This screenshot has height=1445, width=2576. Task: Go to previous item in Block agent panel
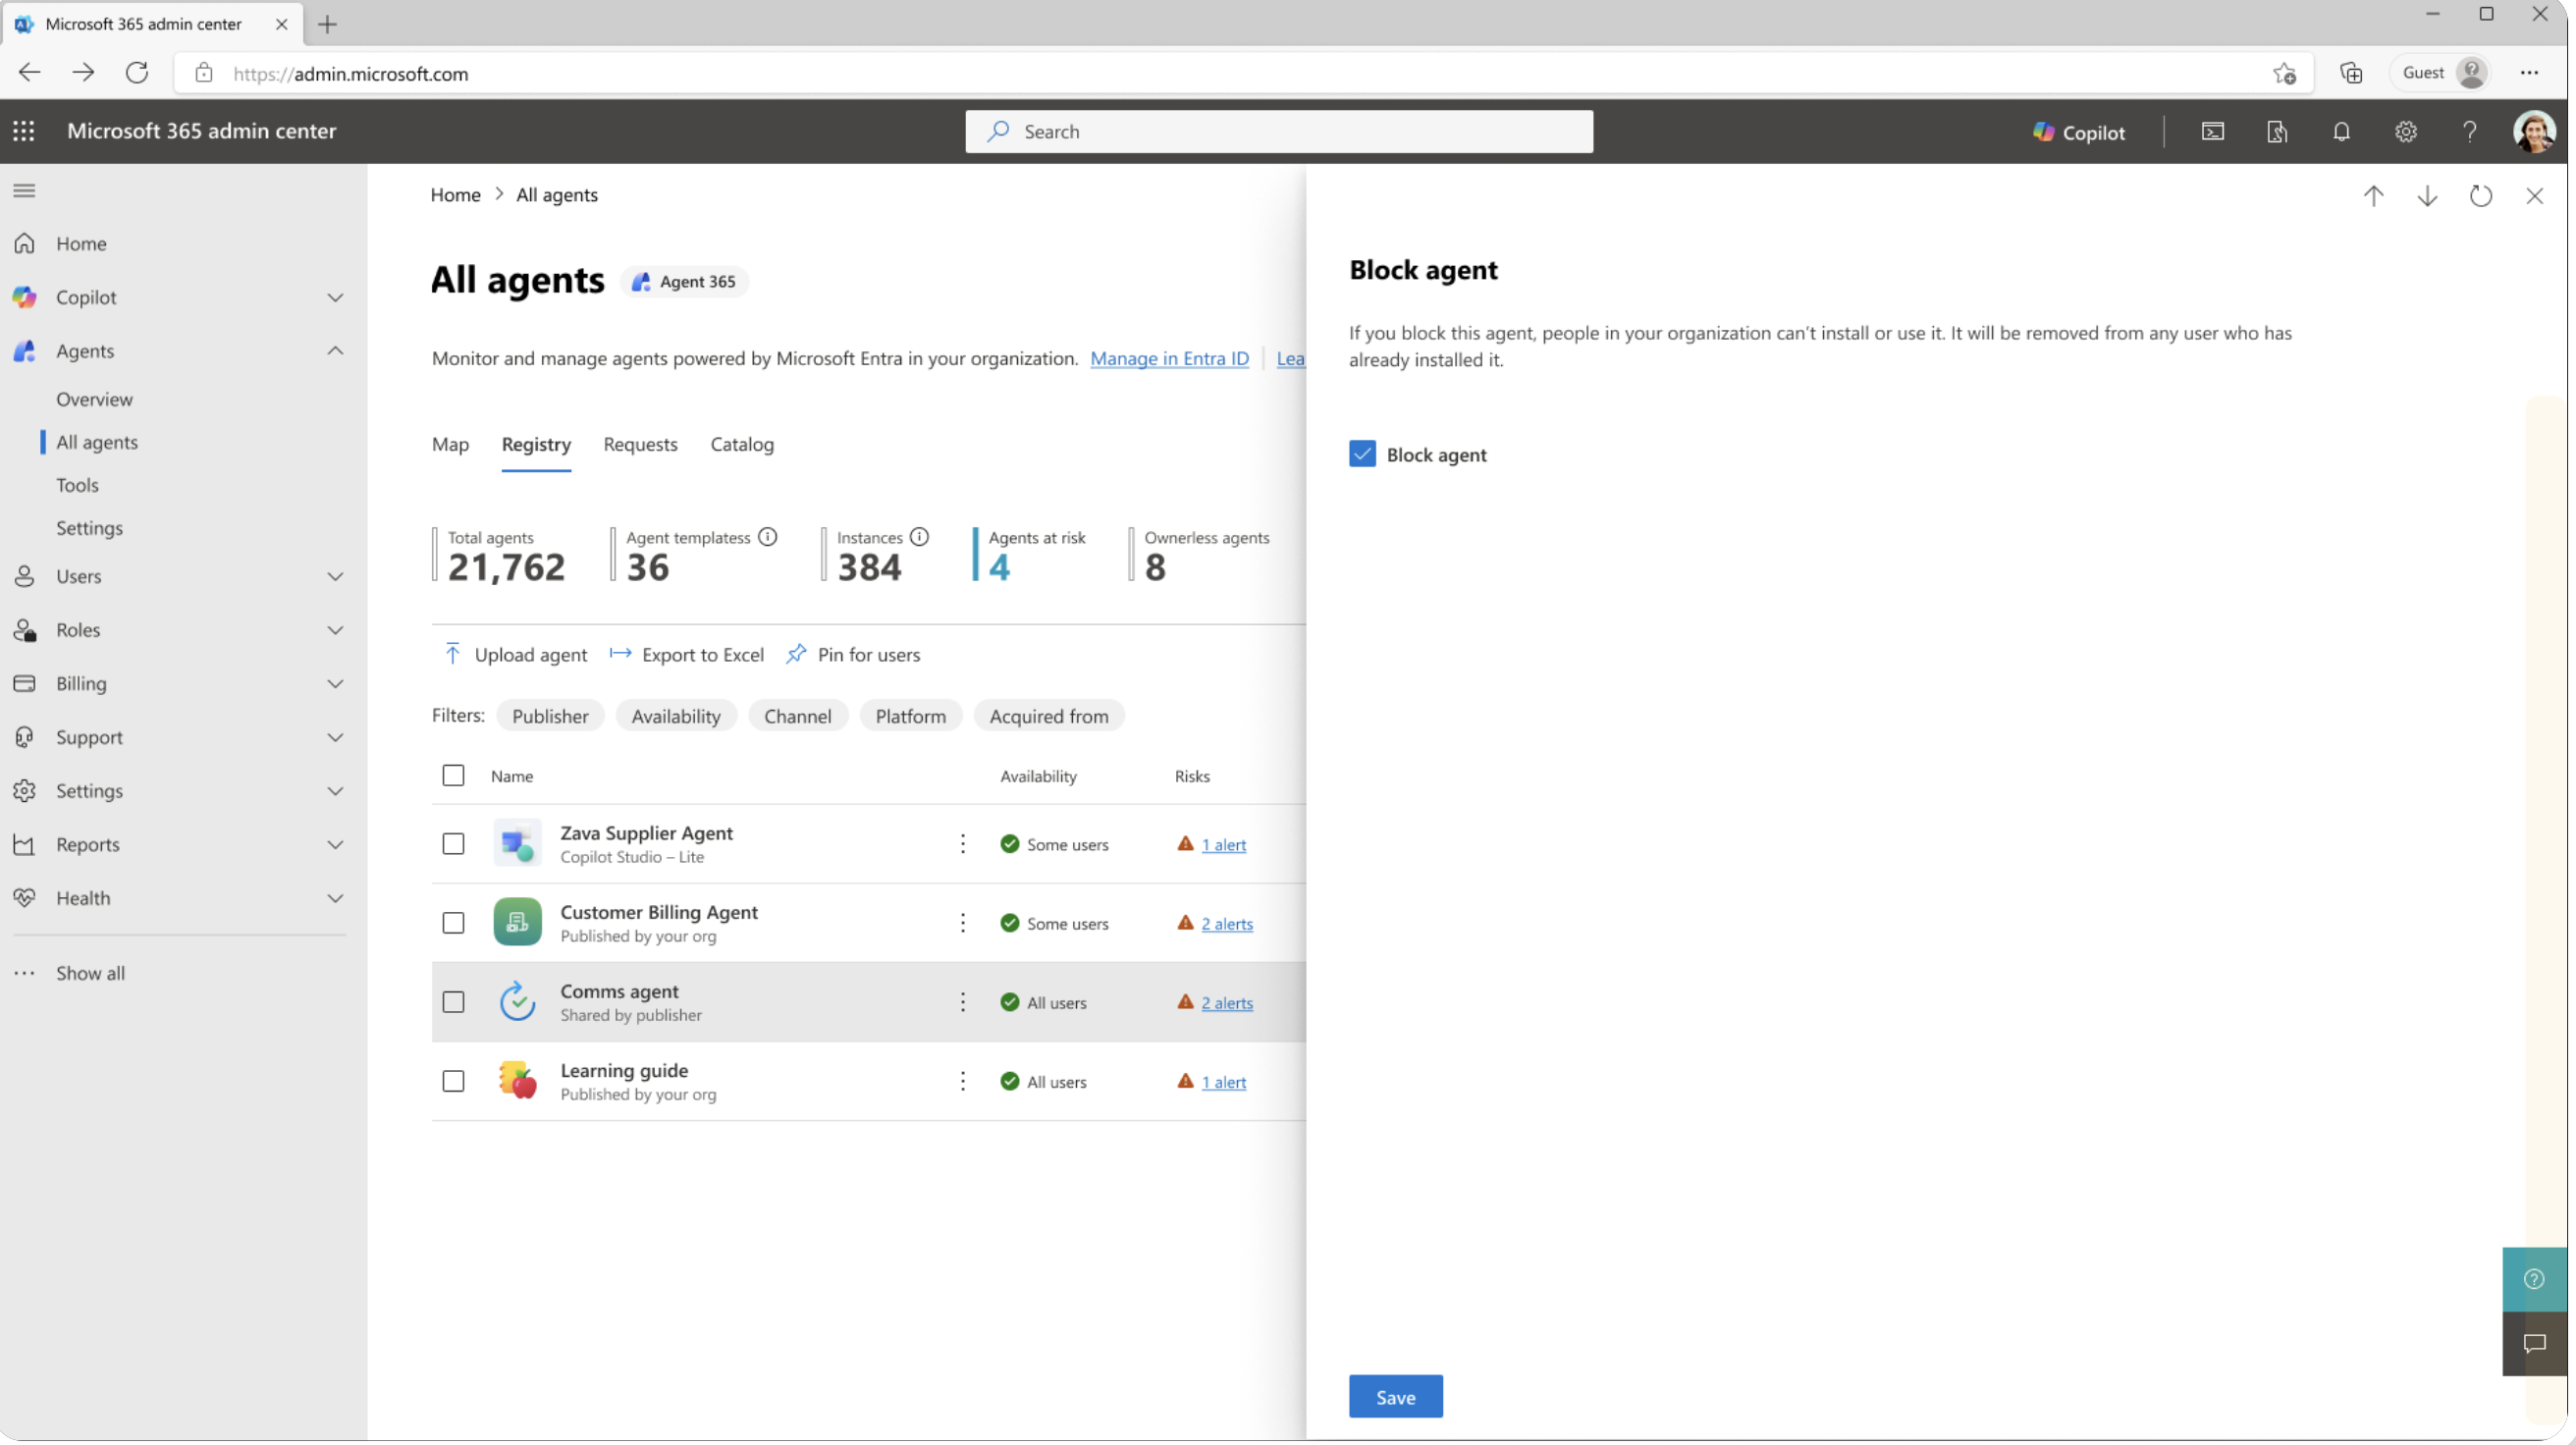click(x=2373, y=196)
